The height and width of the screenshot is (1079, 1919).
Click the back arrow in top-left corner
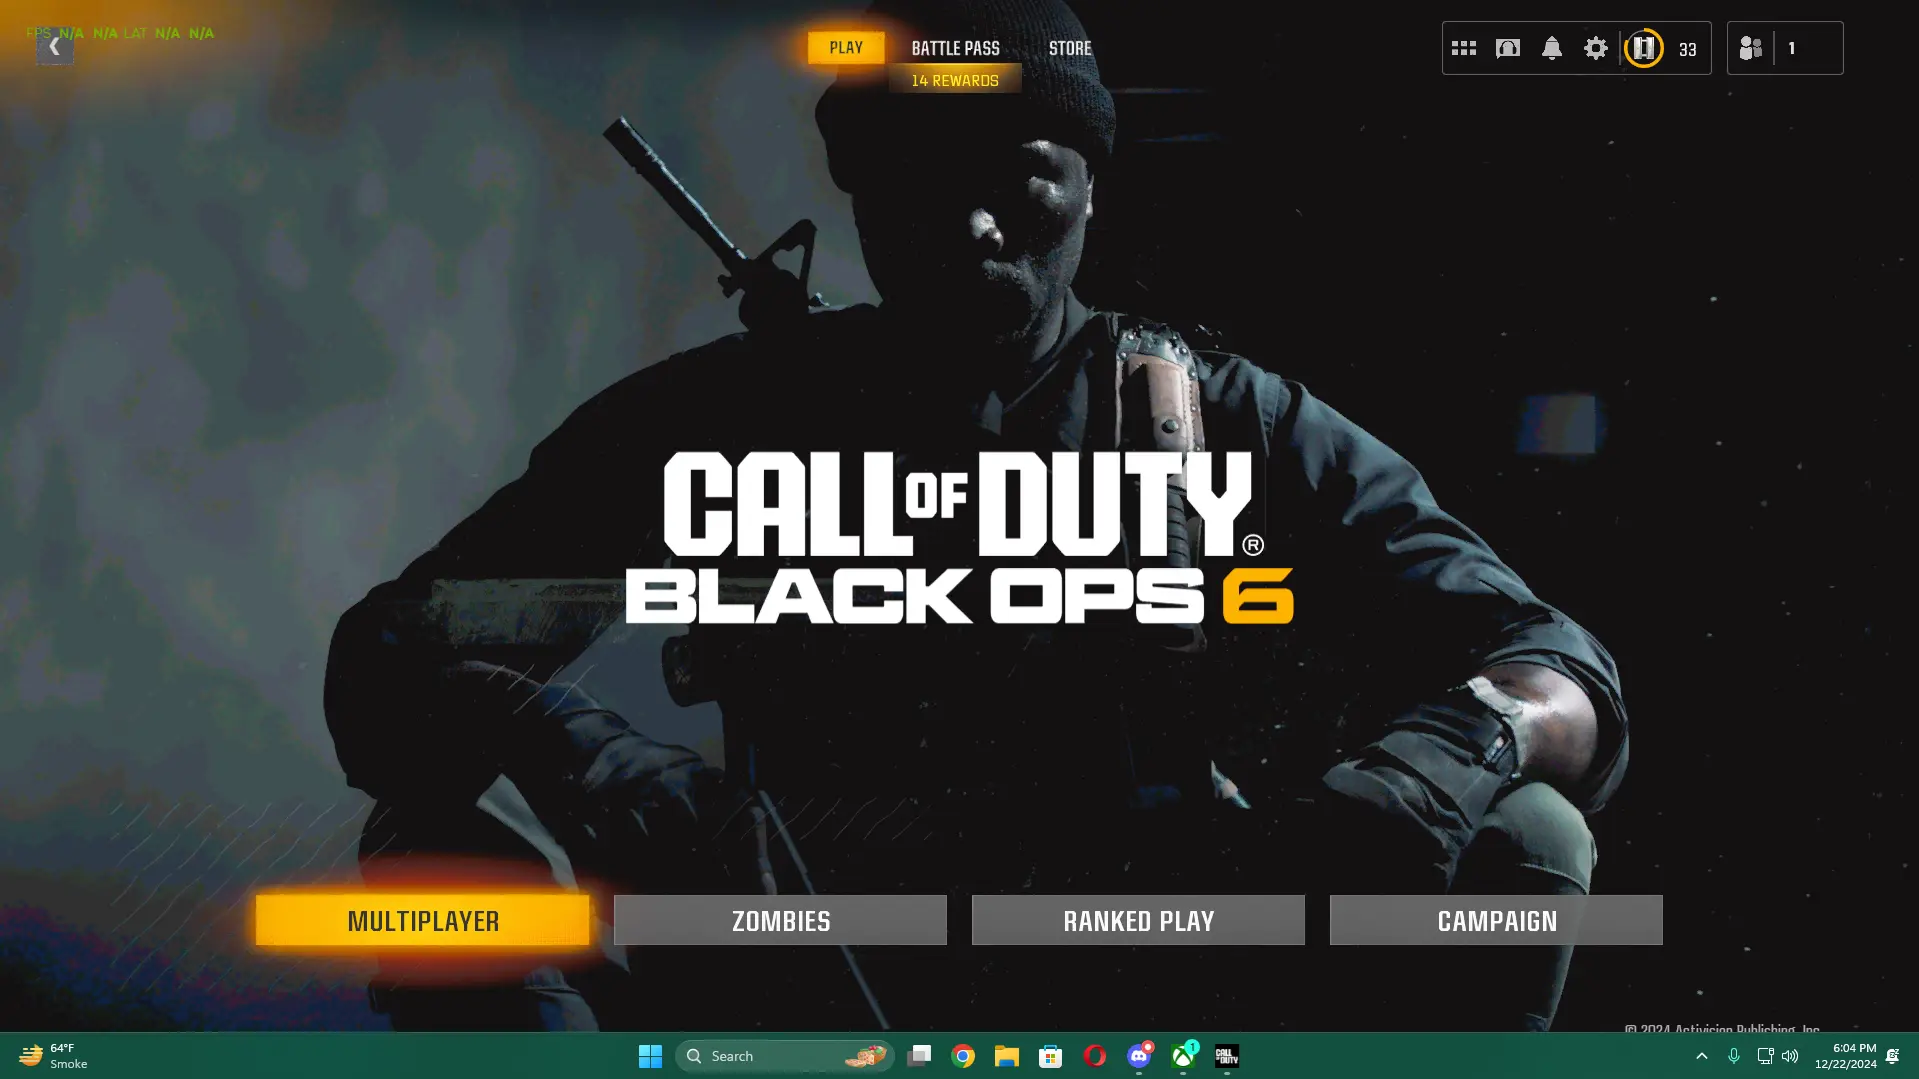pyautogui.click(x=54, y=45)
